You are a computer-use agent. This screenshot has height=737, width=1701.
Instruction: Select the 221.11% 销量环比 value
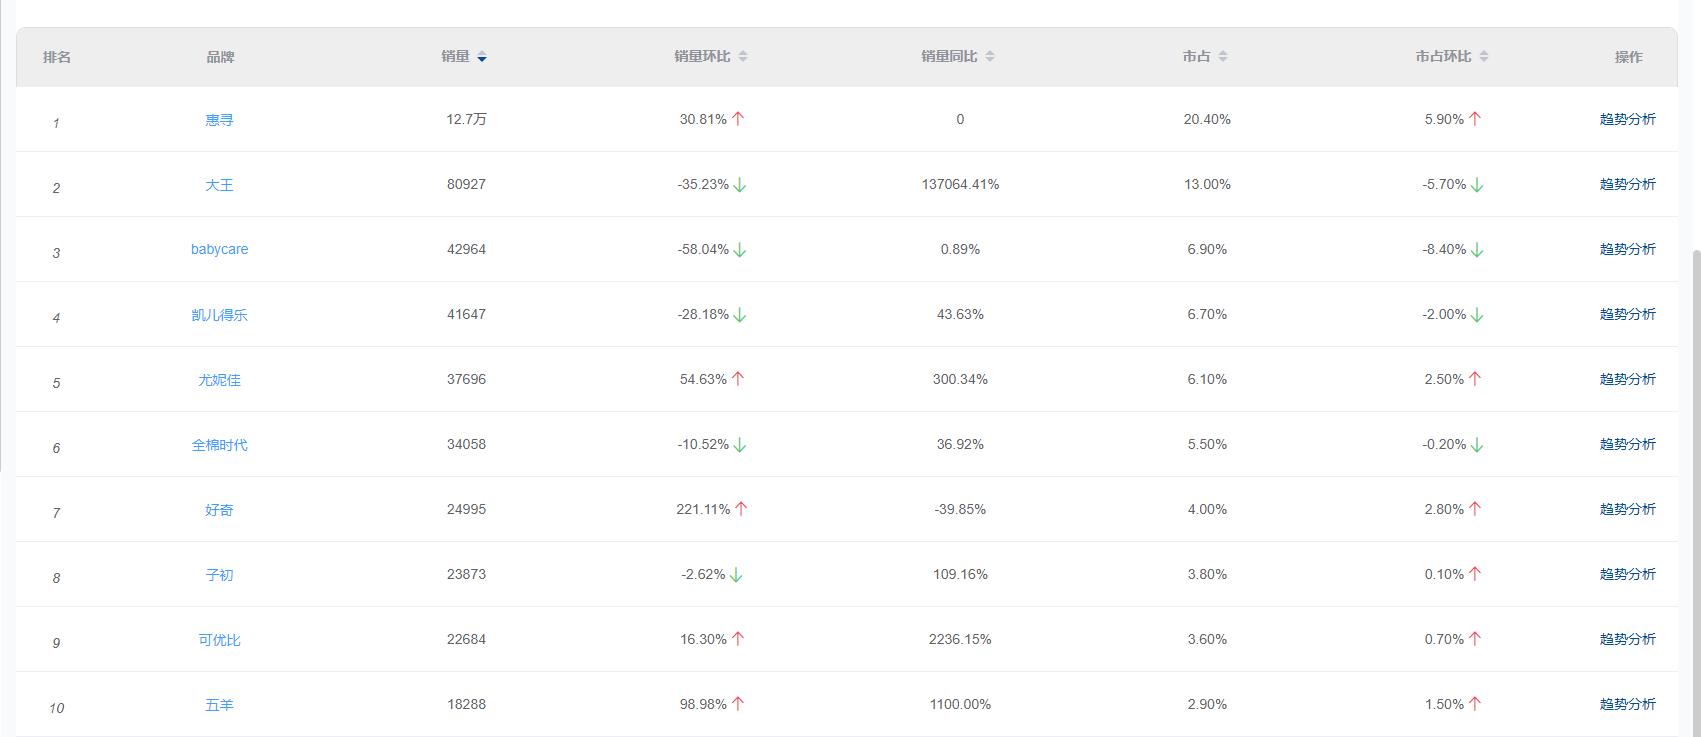703,509
